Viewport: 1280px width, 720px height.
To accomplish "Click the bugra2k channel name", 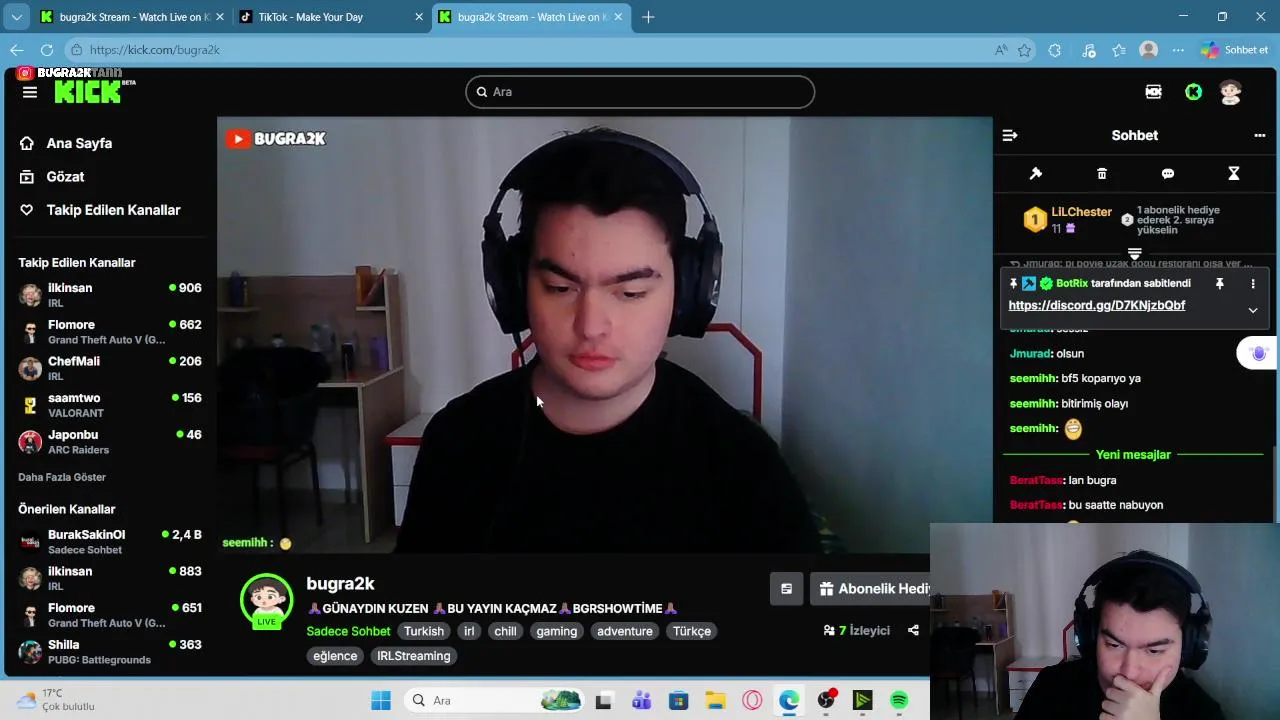I will point(340,584).
